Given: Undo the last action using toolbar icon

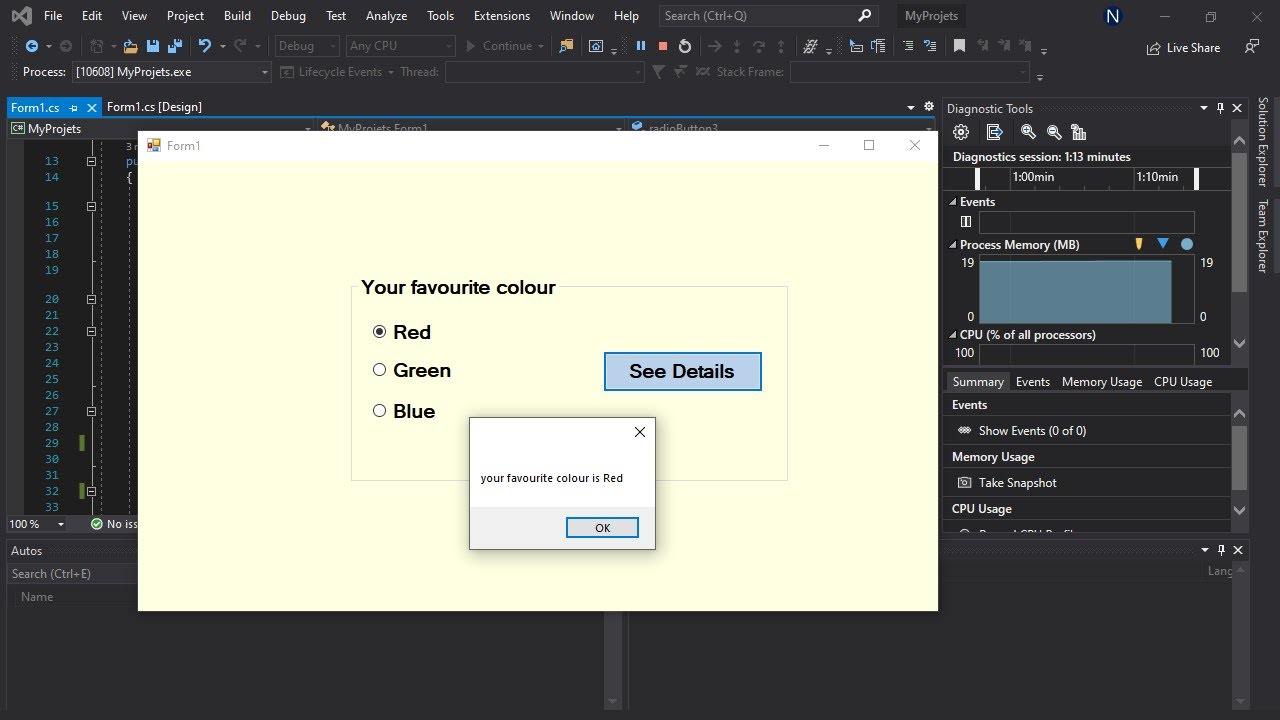Looking at the screenshot, I should click(205, 46).
